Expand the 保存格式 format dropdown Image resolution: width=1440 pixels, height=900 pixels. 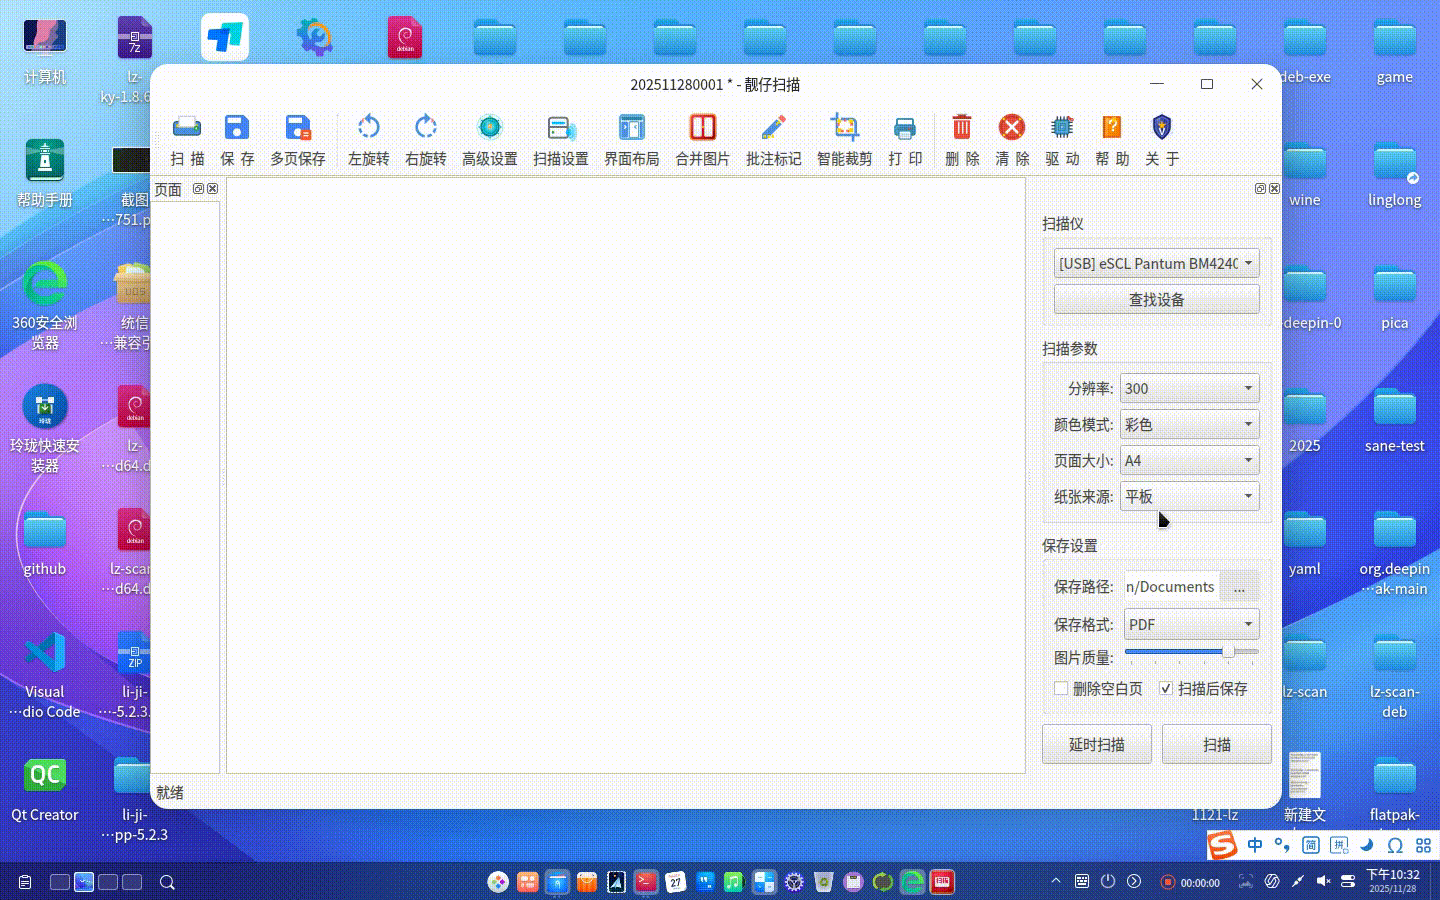(x=1191, y=624)
